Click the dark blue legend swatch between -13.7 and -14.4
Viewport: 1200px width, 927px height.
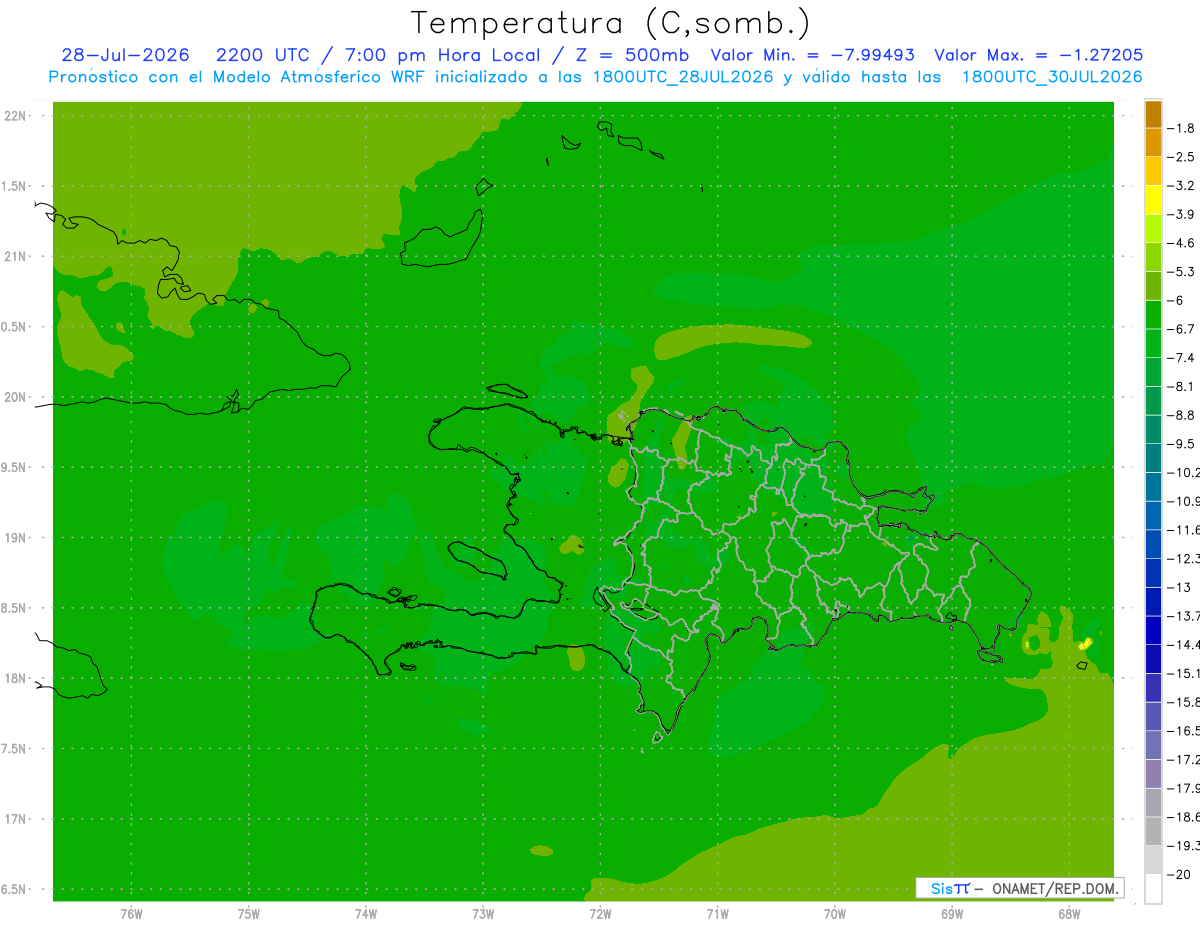[x=1153, y=631]
